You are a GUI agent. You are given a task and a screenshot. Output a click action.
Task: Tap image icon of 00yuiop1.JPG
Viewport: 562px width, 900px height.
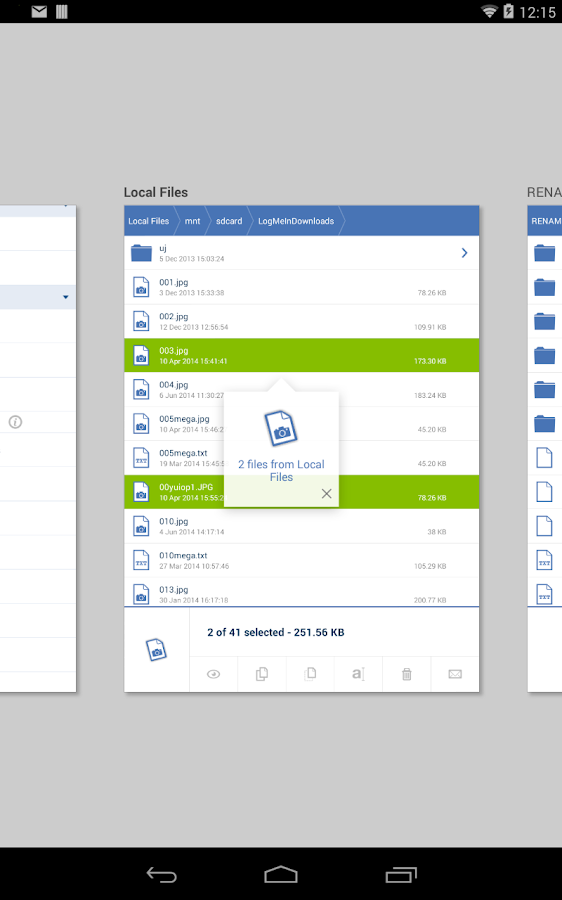141,492
